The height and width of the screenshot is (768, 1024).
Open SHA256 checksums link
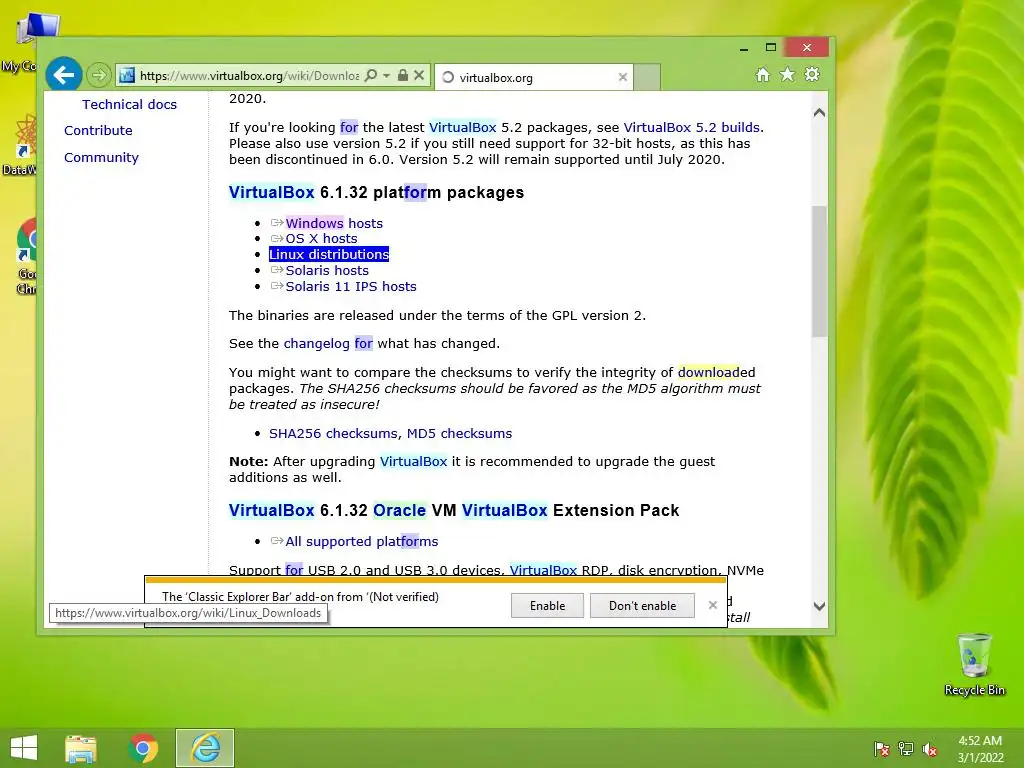pos(333,434)
